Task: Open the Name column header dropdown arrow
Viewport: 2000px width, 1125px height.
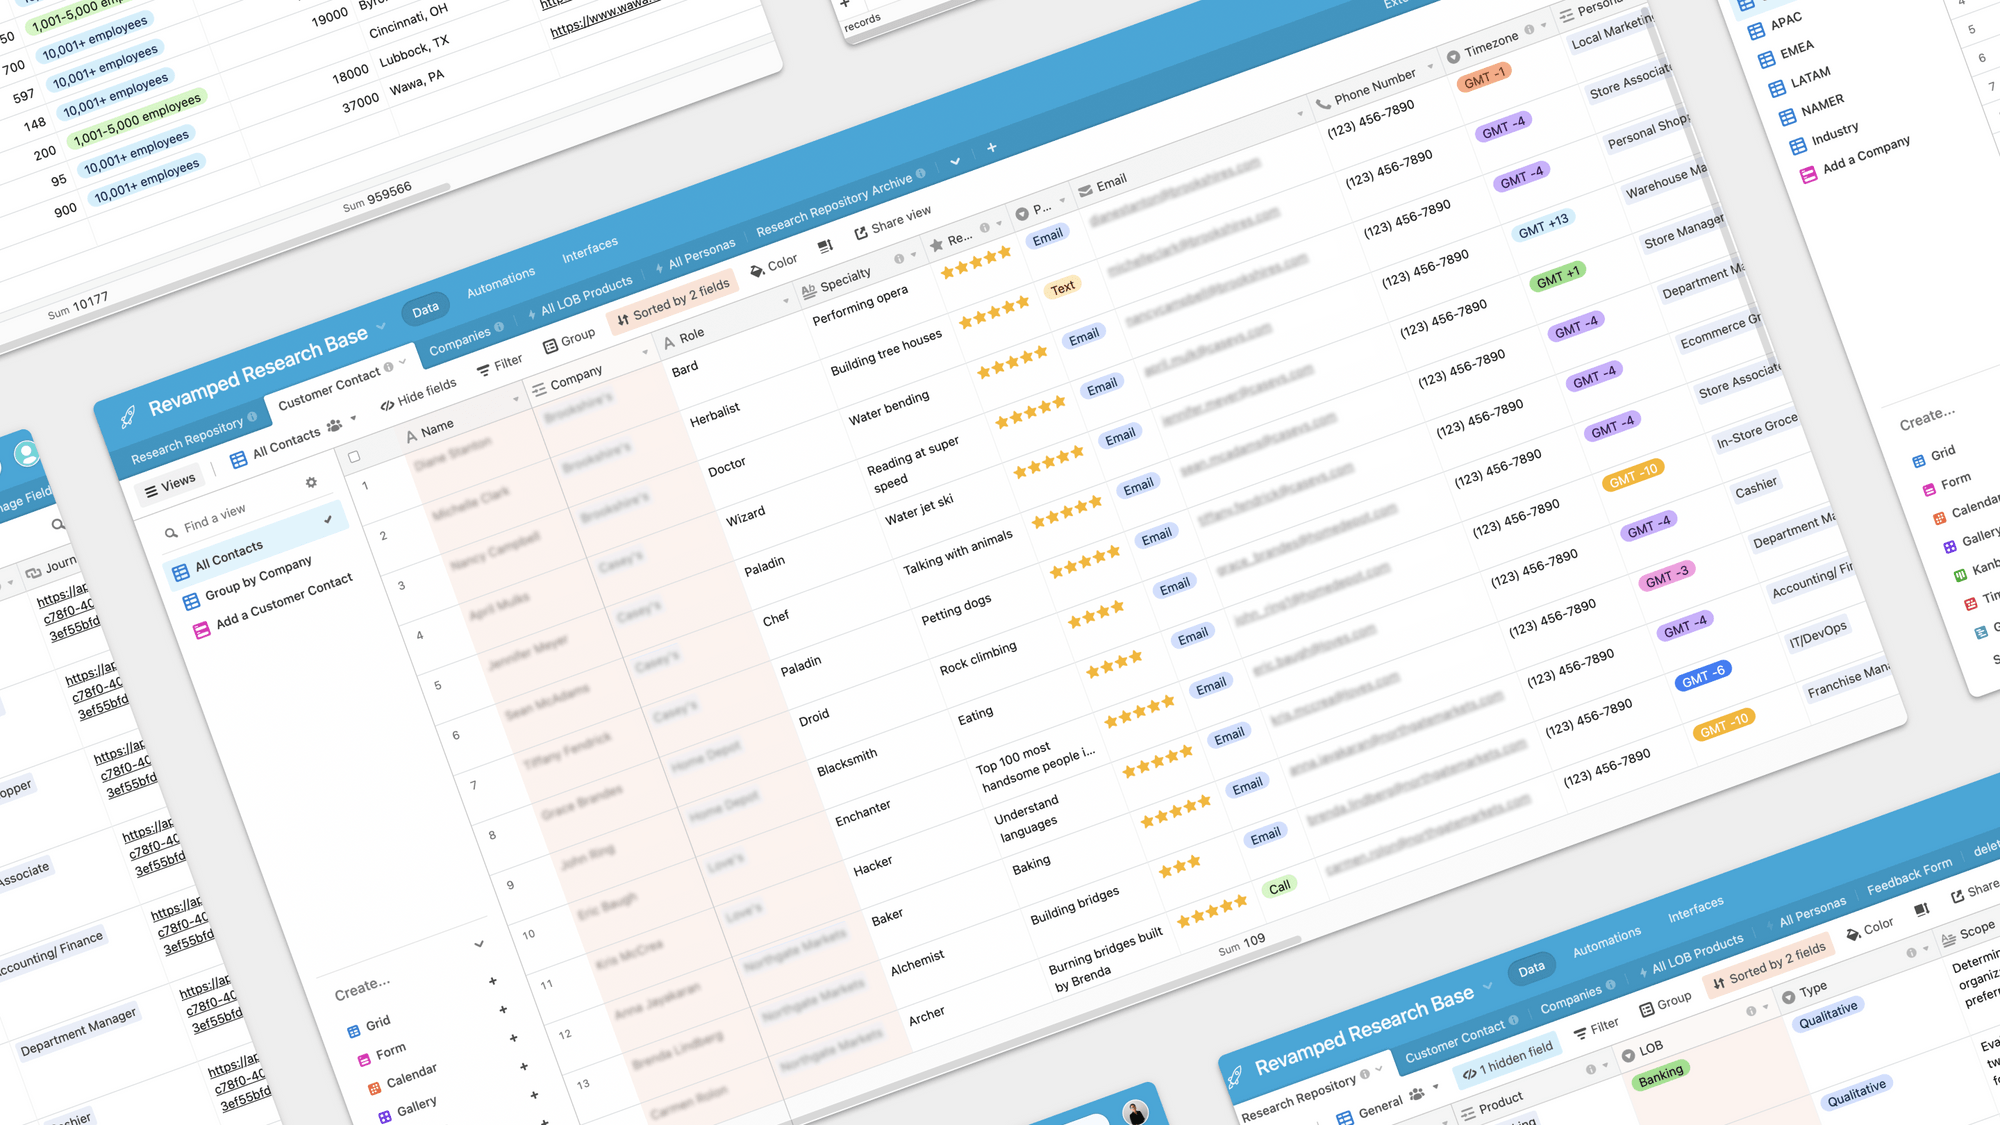Action: pos(516,399)
